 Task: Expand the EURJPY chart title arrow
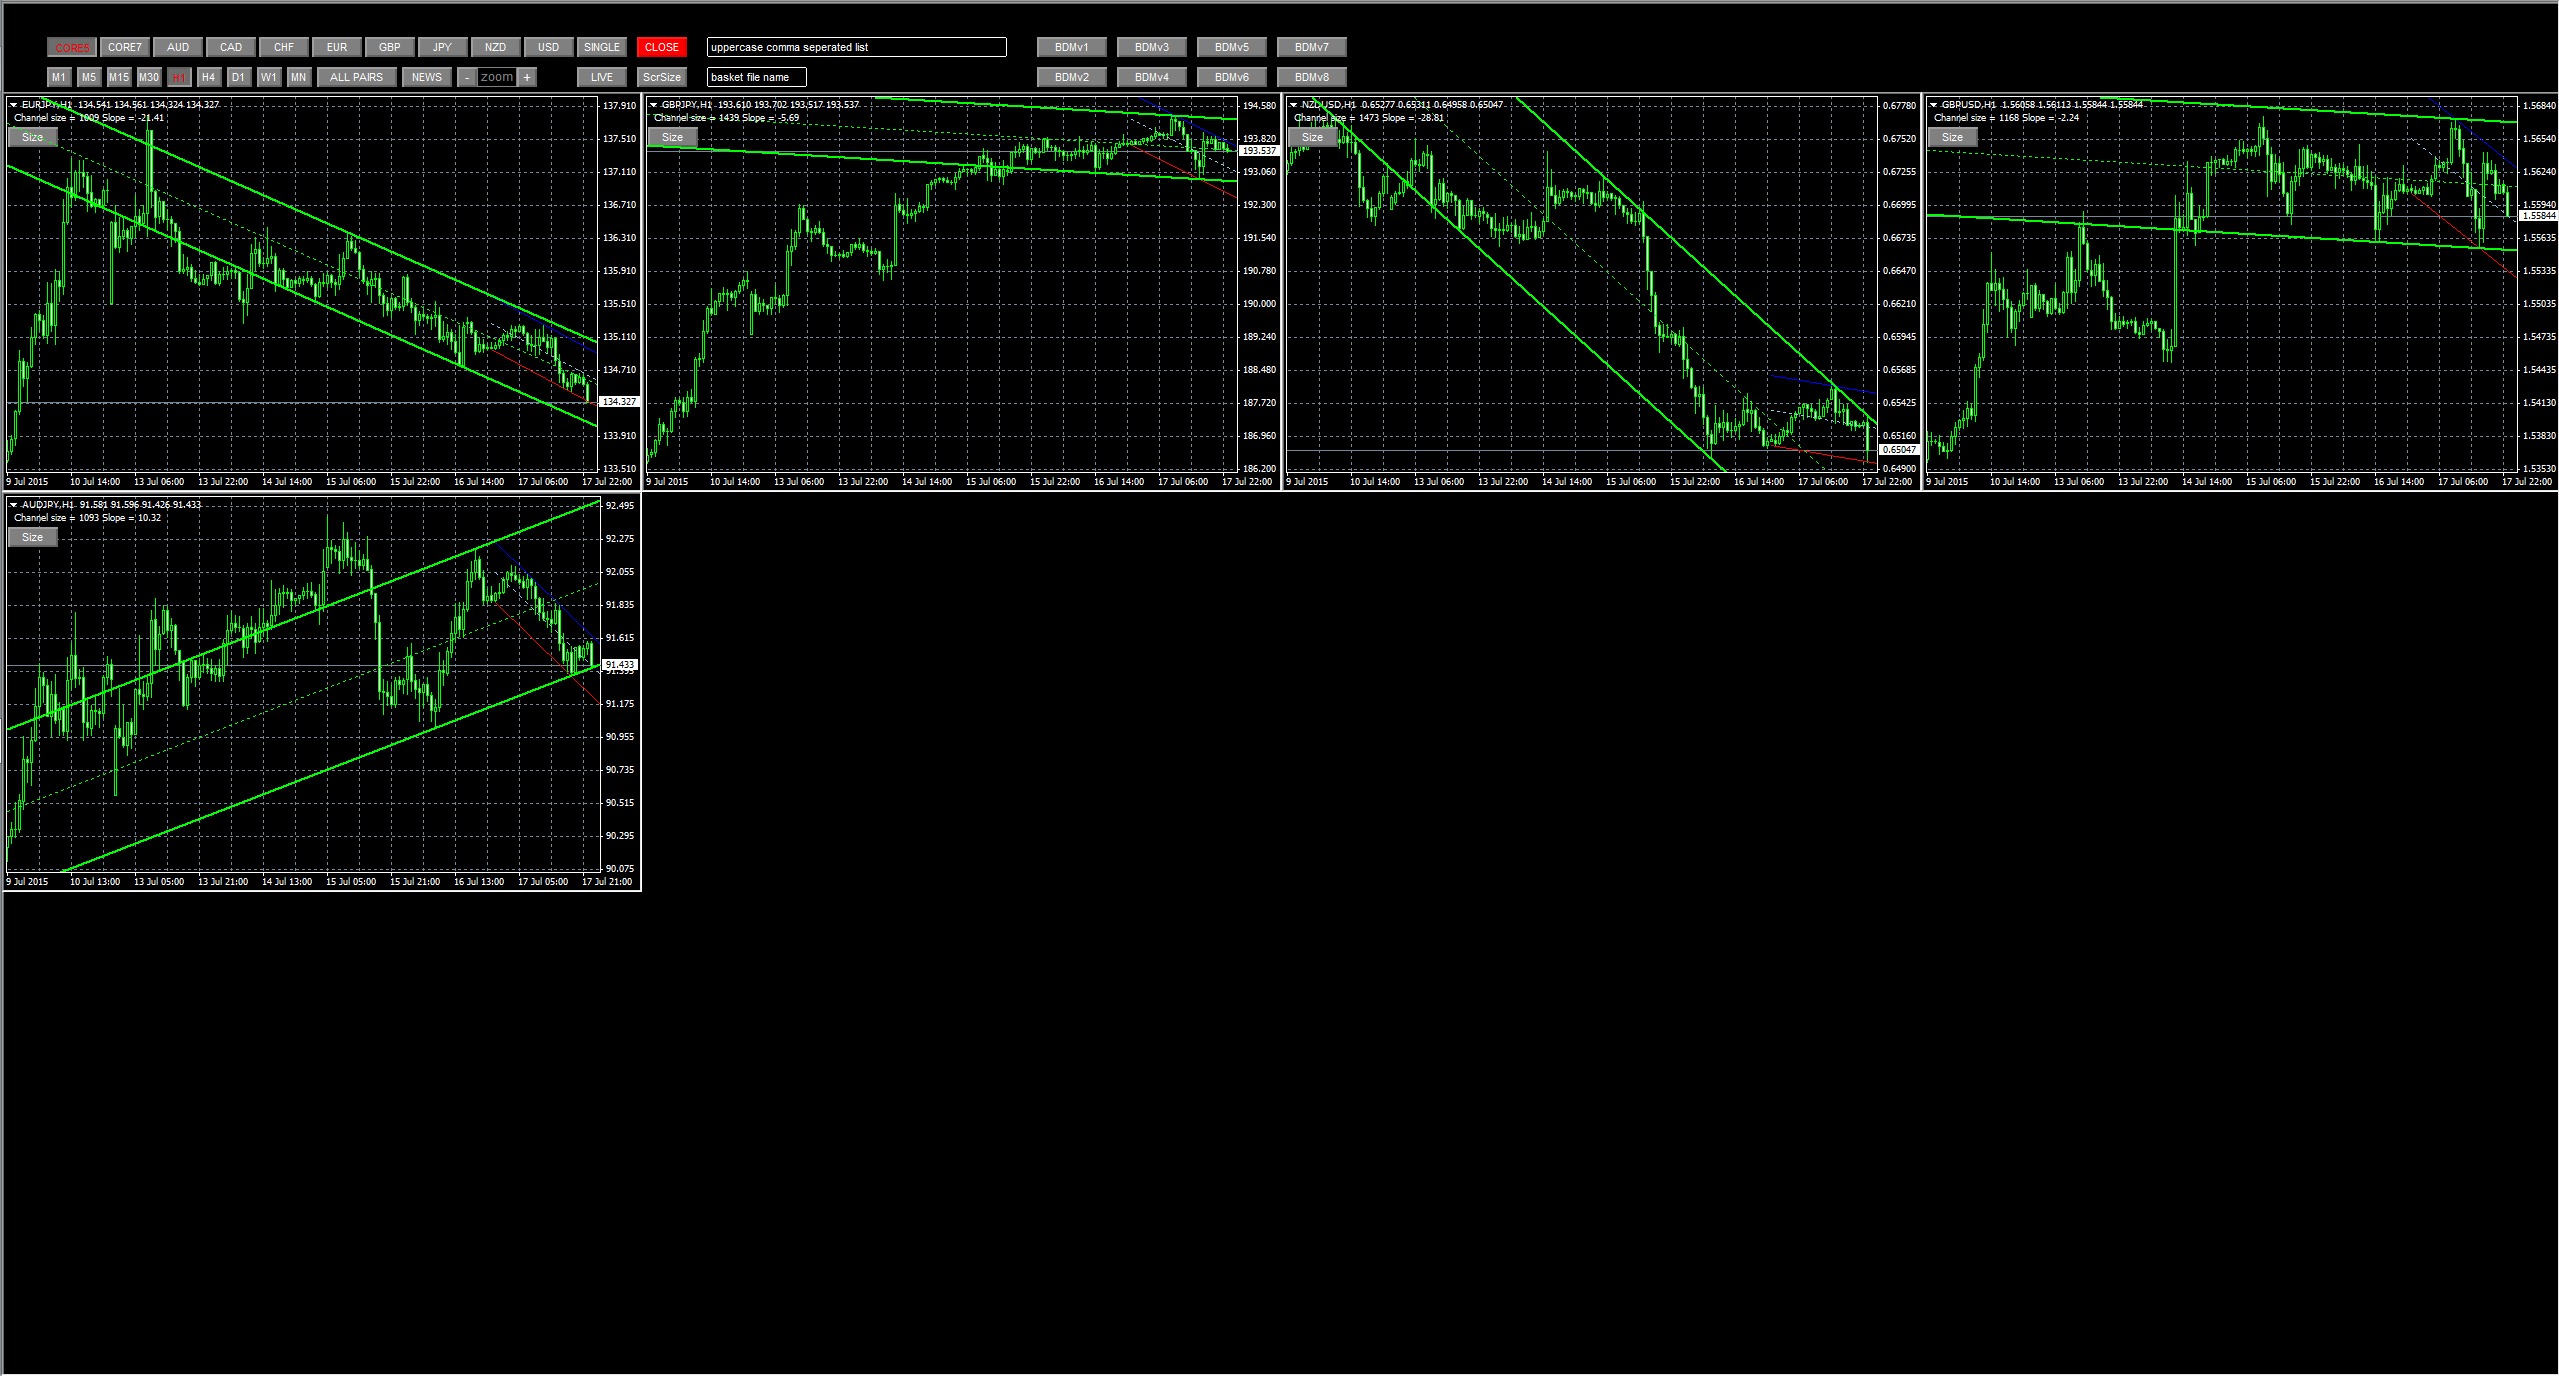pyautogui.click(x=13, y=105)
